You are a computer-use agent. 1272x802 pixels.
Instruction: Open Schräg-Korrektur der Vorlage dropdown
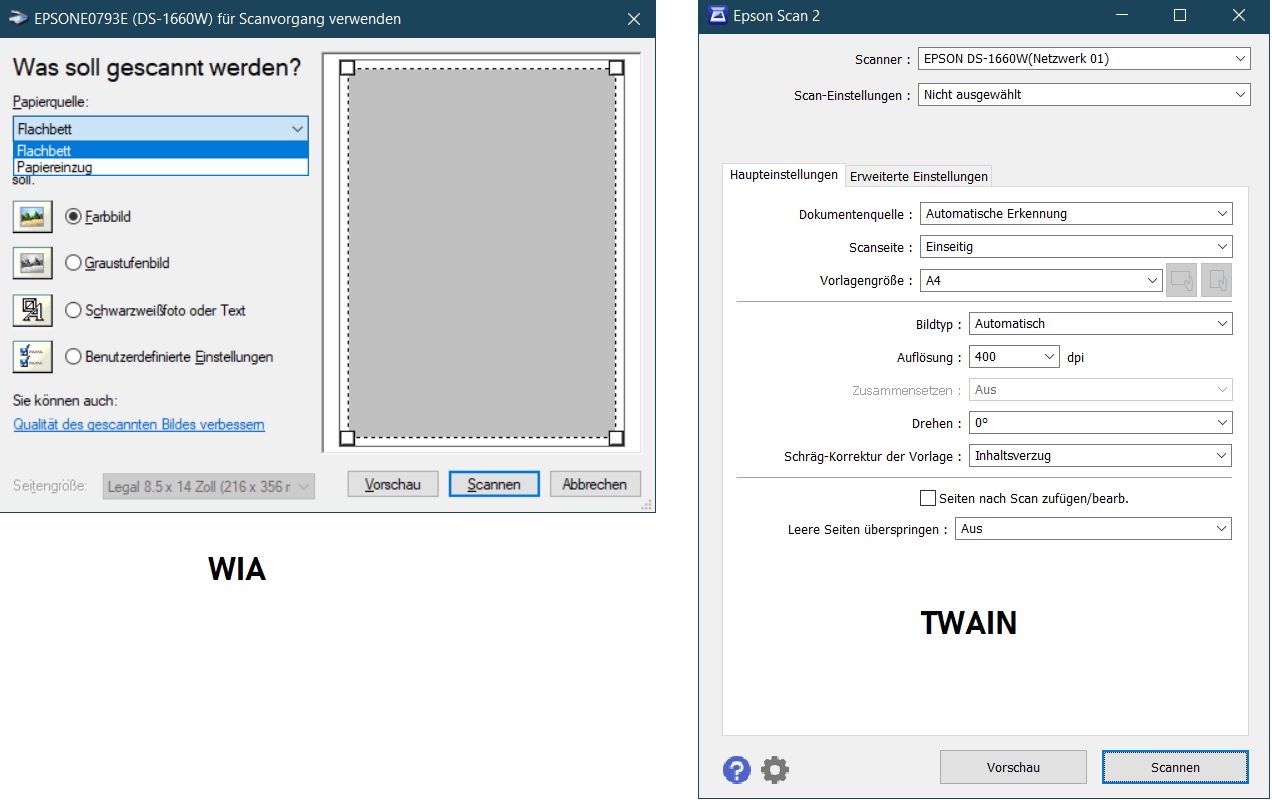coord(1100,456)
